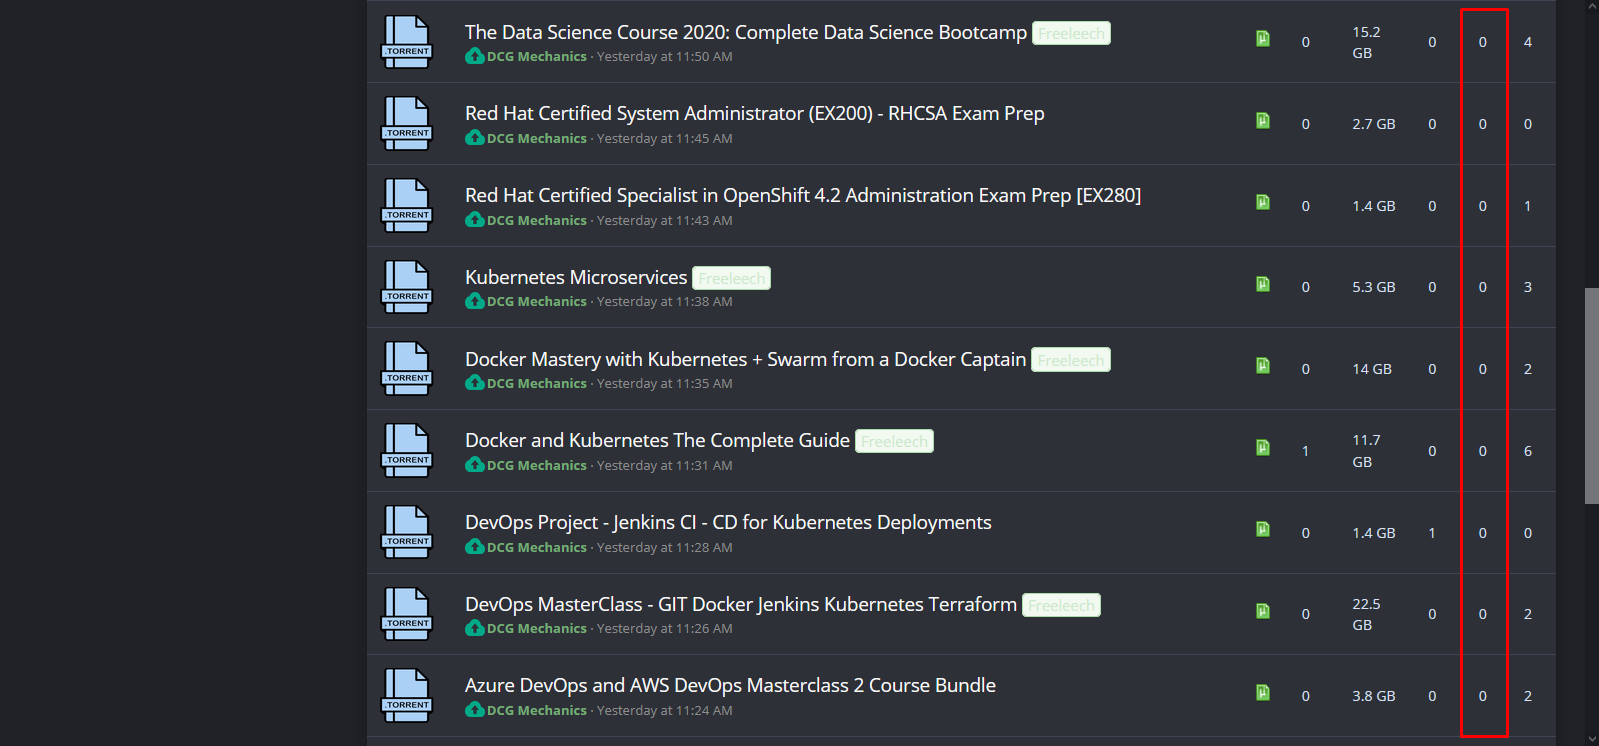Screen dimensions: 1599x746
Task: Click green download icon for Docker Mastery row
Action: pos(1263,366)
